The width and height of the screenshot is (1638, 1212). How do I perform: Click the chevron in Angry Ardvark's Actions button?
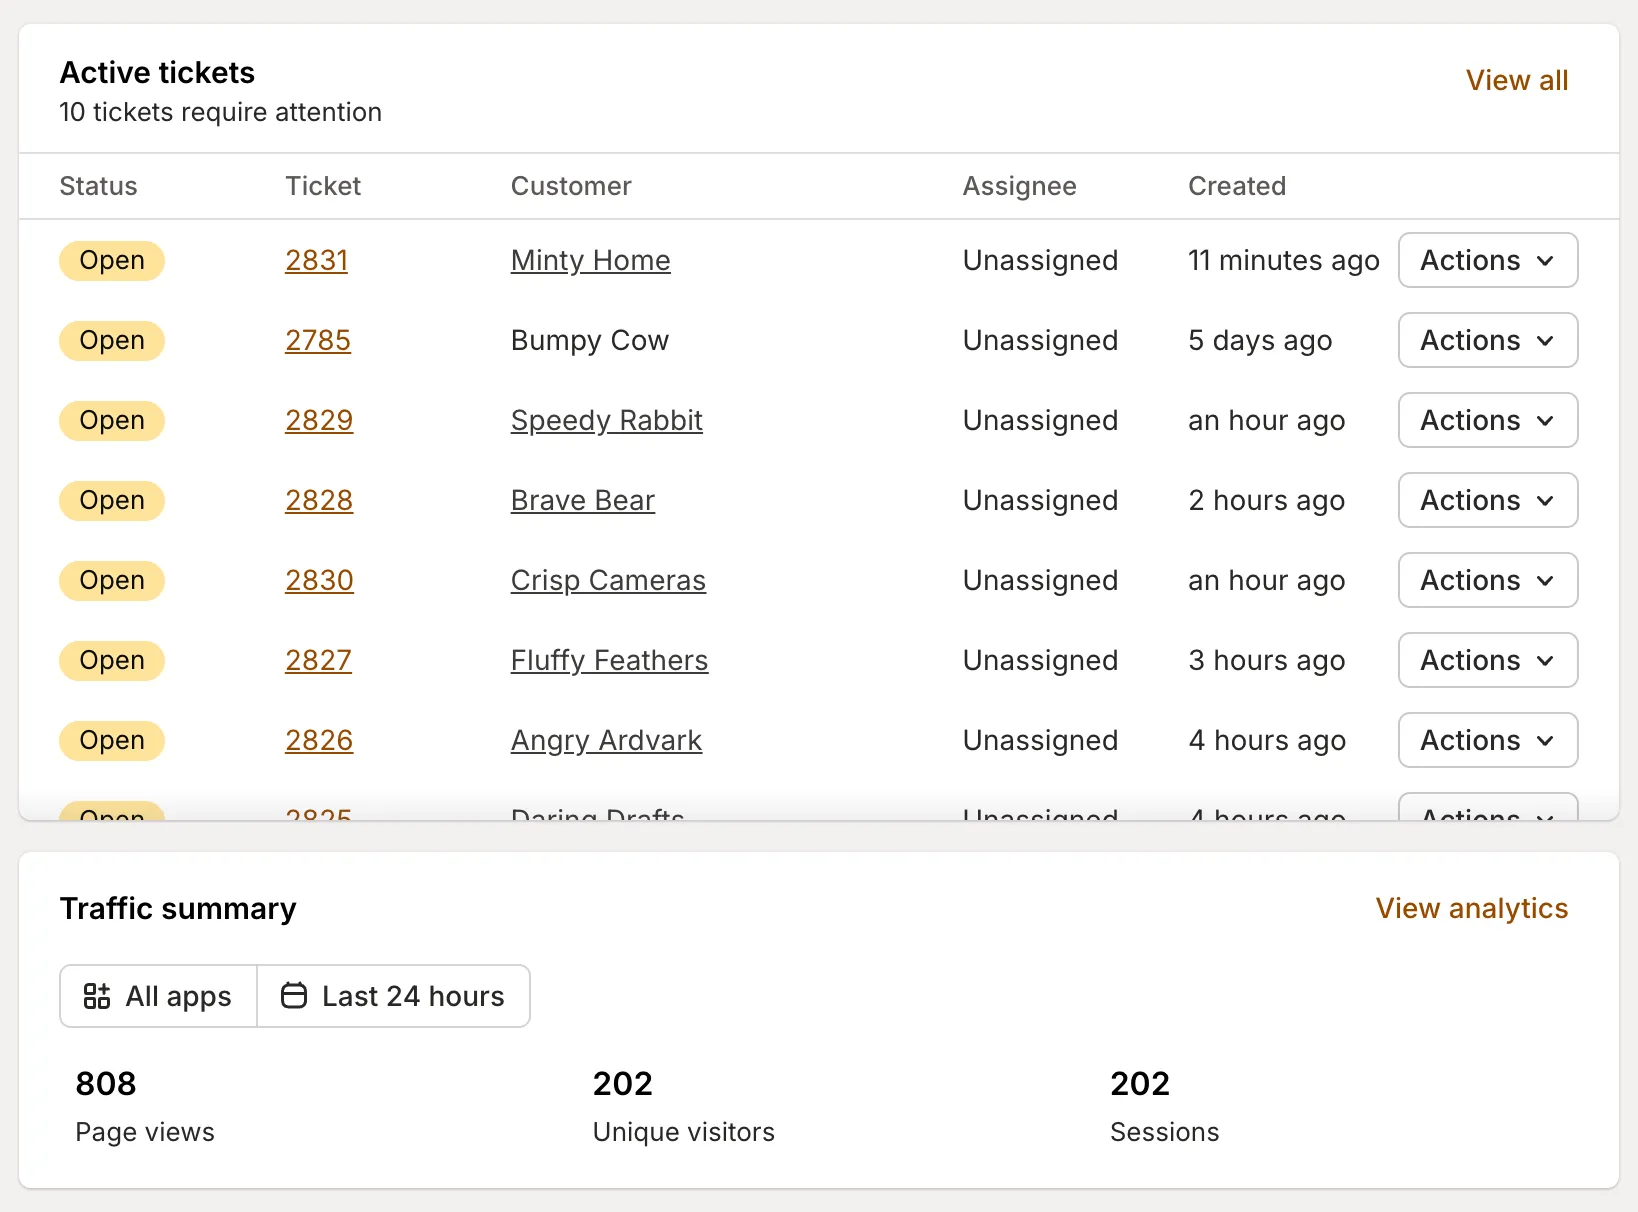1545,741
